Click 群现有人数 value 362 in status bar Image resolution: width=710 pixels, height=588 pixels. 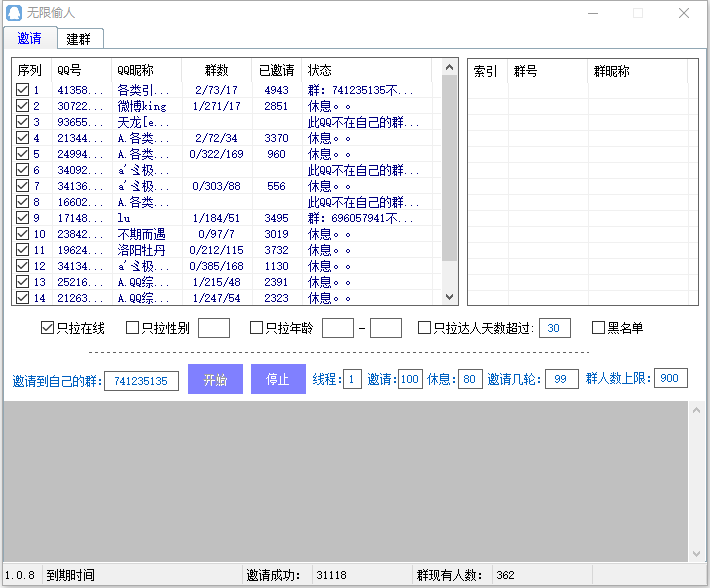point(505,575)
